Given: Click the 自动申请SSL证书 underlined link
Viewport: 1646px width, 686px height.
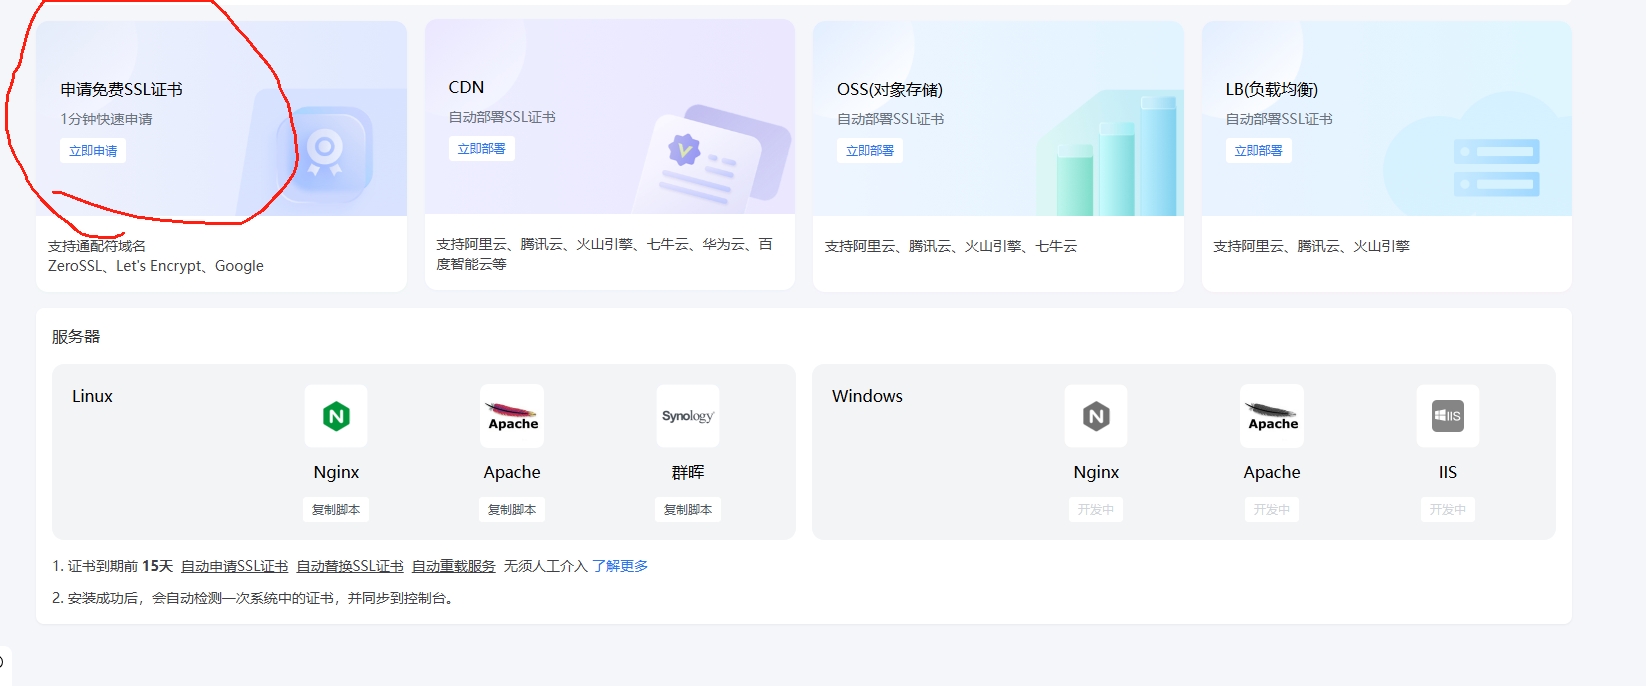Looking at the screenshot, I should coord(234,566).
